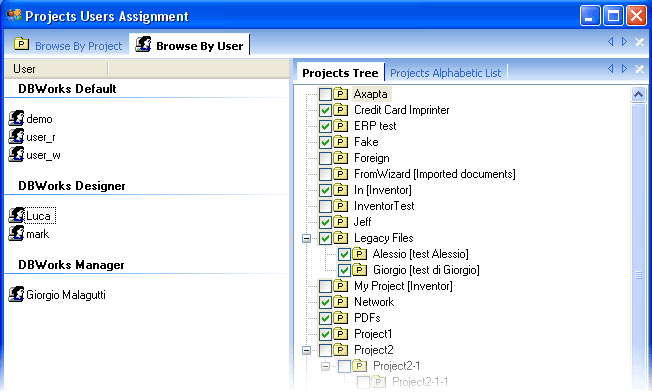Viewport: 652px width, 392px height.
Task: Click the Fake project folder icon
Action: coord(341,142)
